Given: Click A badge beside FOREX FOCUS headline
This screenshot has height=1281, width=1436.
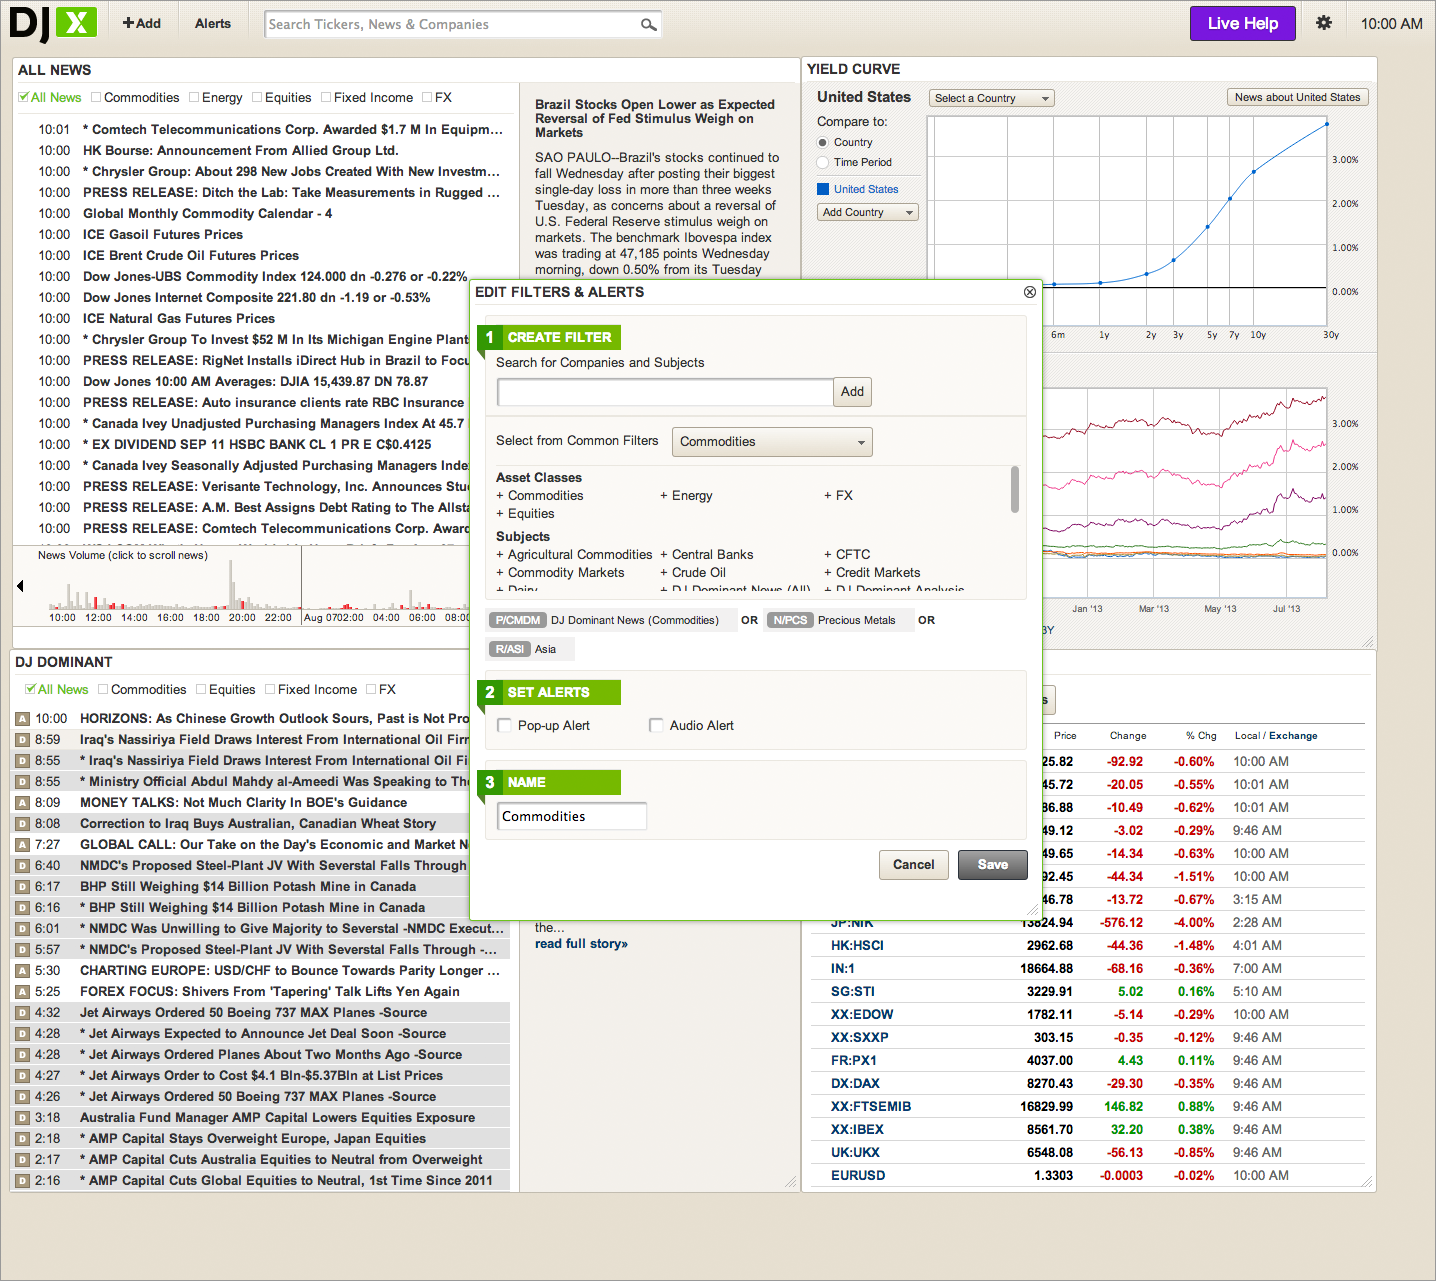Looking at the screenshot, I should (x=22, y=992).
